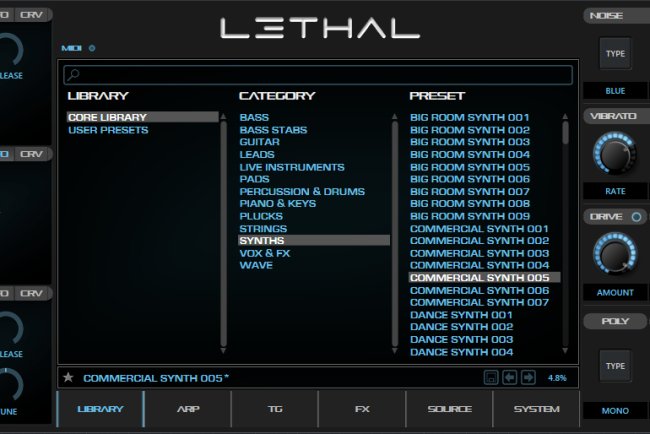Toggle the DRIVE on/off indicator
Image resolution: width=650 pixels, height=434 pixels.
(x=636, y=217)
